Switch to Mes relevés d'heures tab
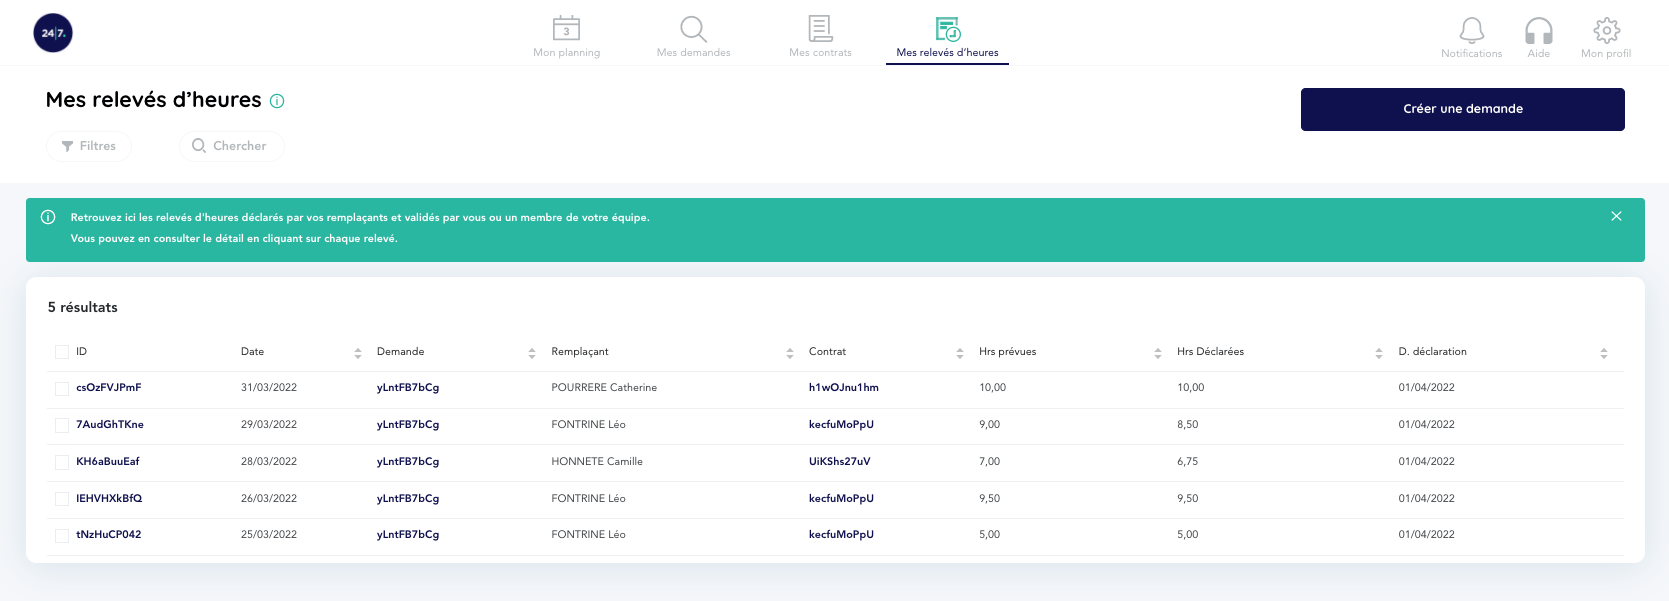The image size is (1669, 601). tap(947, 38)
